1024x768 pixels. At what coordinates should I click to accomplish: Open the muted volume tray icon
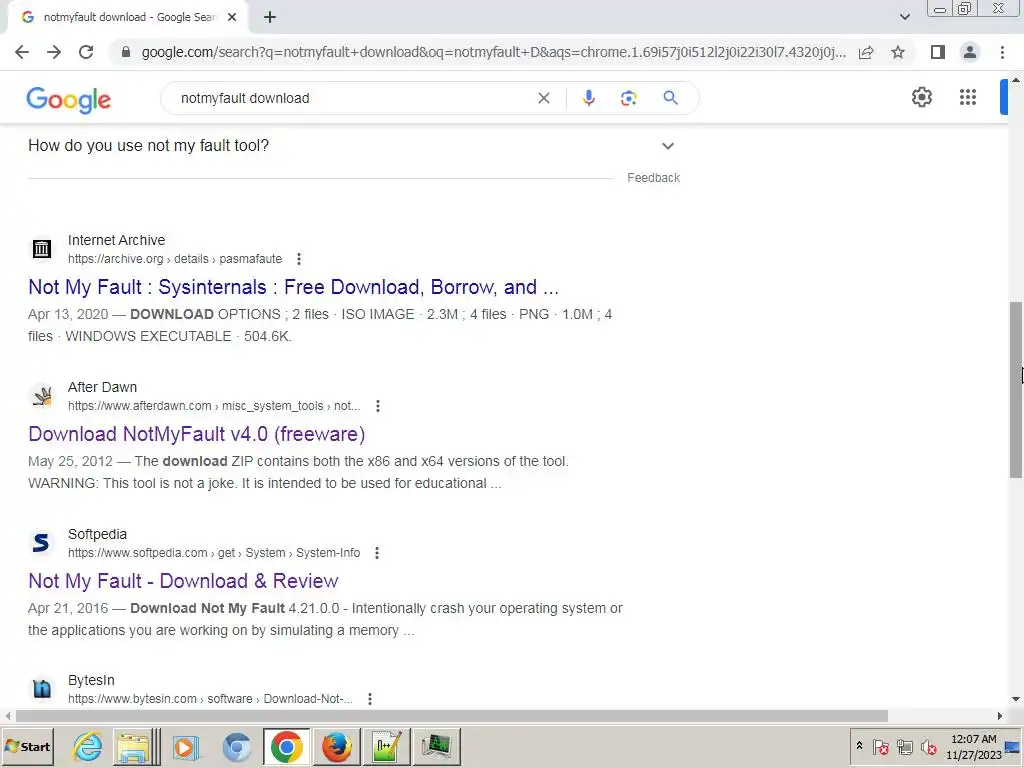(x=928, y=746)
